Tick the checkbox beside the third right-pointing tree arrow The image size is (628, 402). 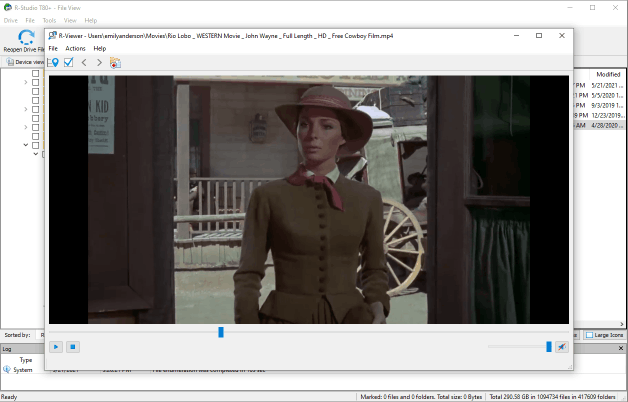36,127
